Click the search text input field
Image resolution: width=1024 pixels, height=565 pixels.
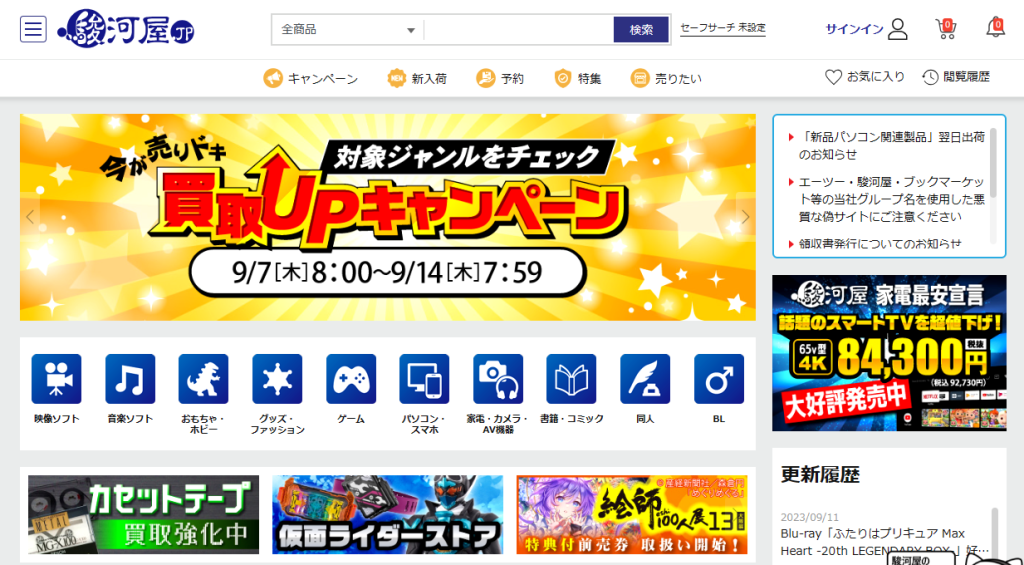coord(518,30)
